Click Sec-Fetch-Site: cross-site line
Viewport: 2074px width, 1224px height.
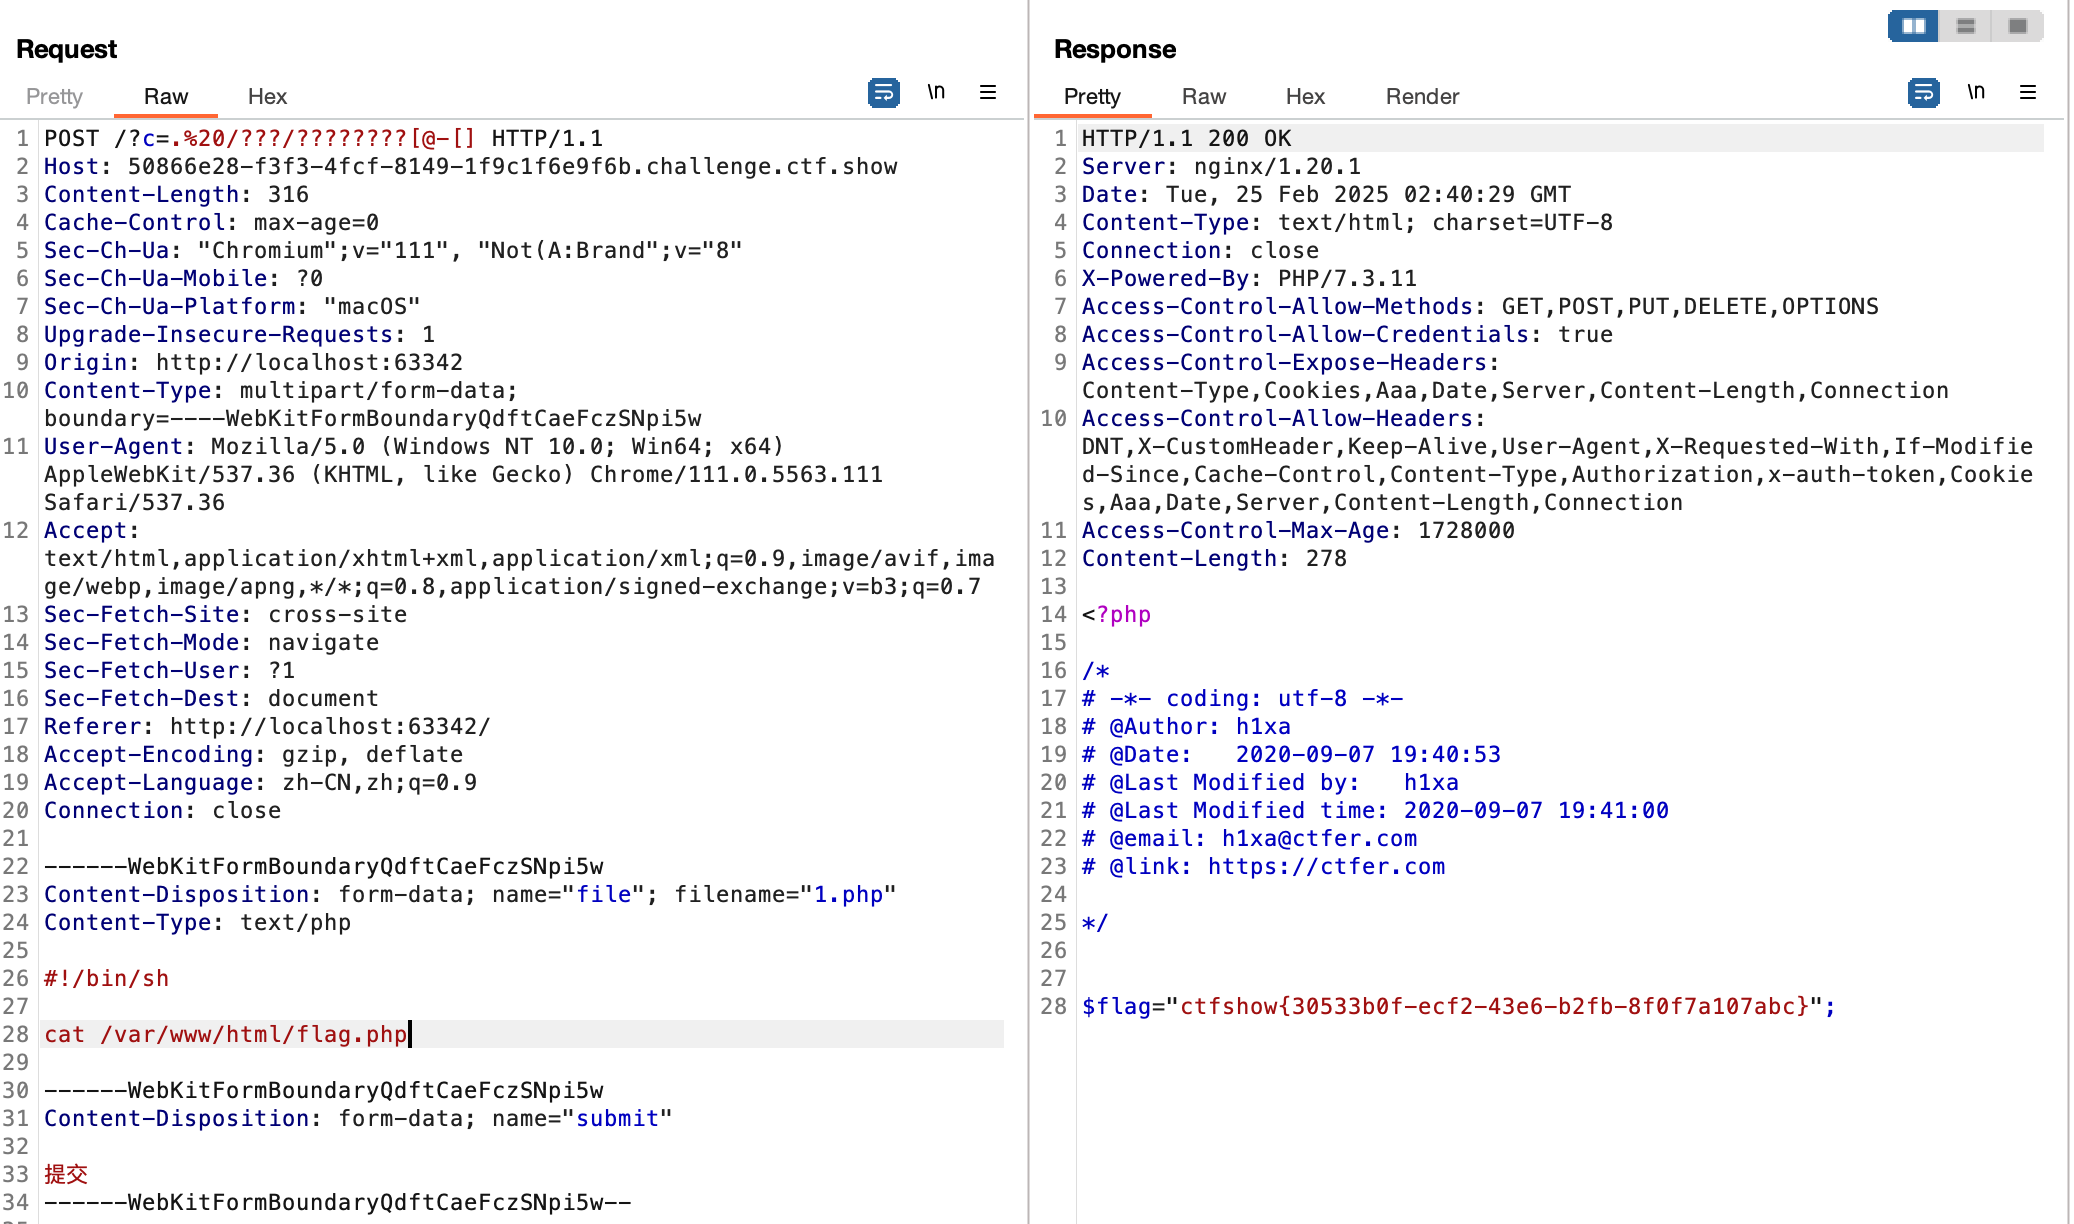tap(225, 614)
